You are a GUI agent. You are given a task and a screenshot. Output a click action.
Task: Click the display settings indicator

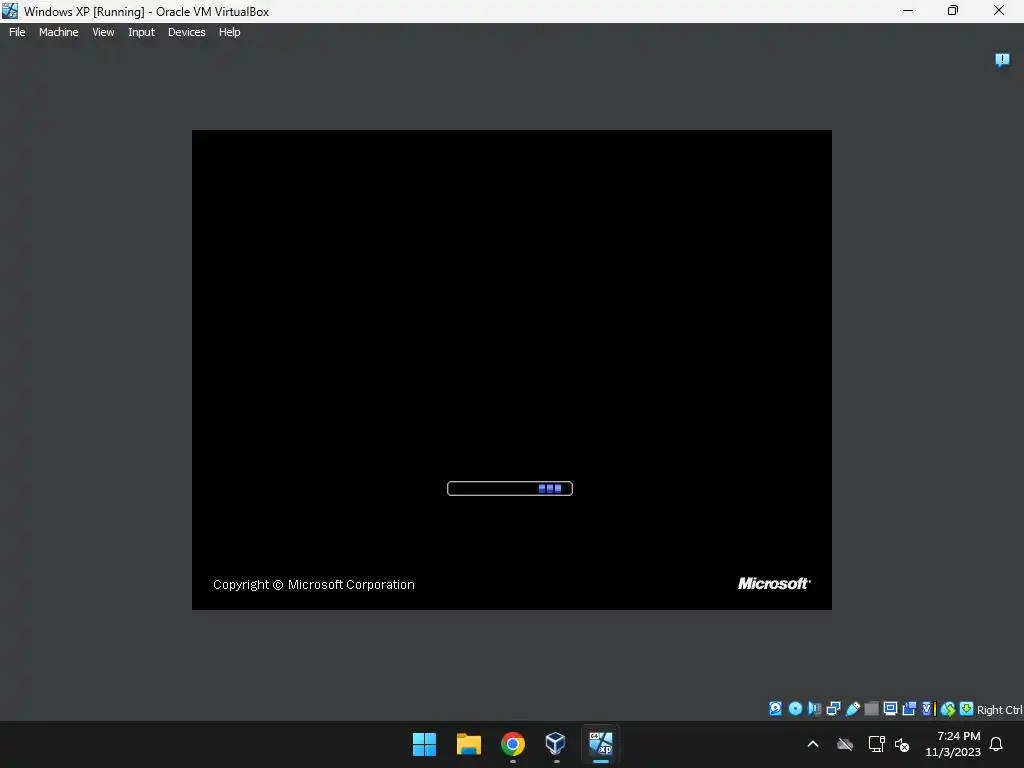pyautogui.click(x=890, y=709)
